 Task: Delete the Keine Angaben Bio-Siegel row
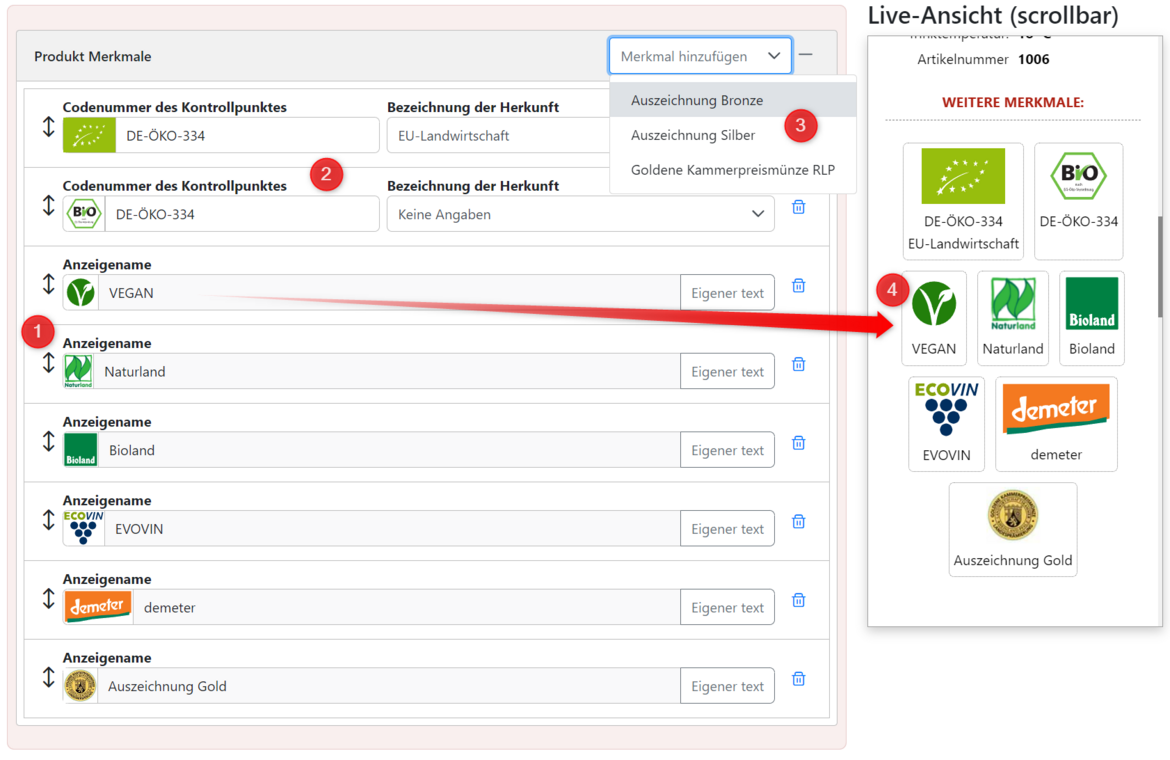pos(798,207)
